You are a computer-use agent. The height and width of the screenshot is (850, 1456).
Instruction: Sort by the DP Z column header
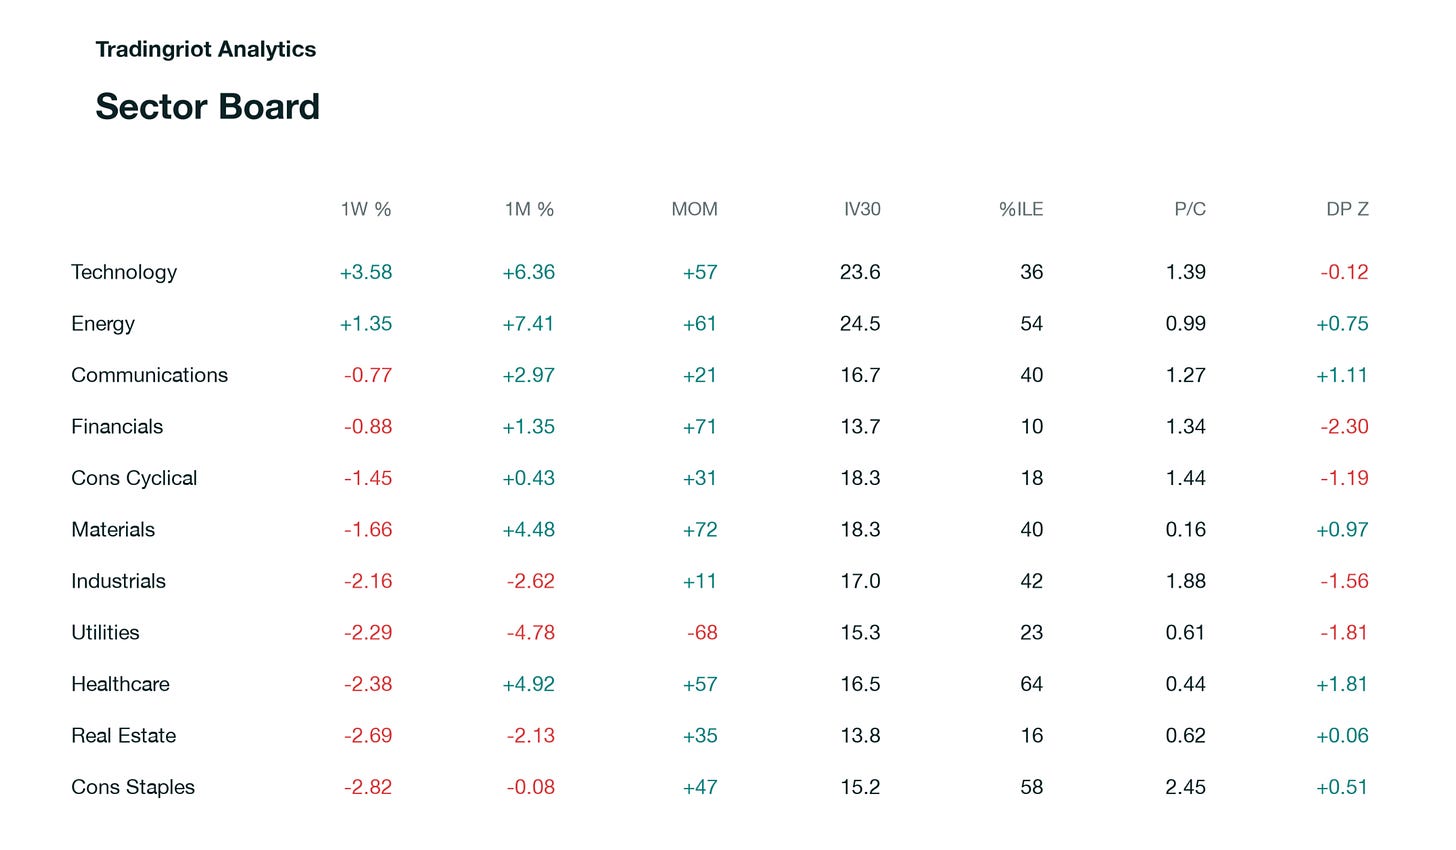[1347, 209]
